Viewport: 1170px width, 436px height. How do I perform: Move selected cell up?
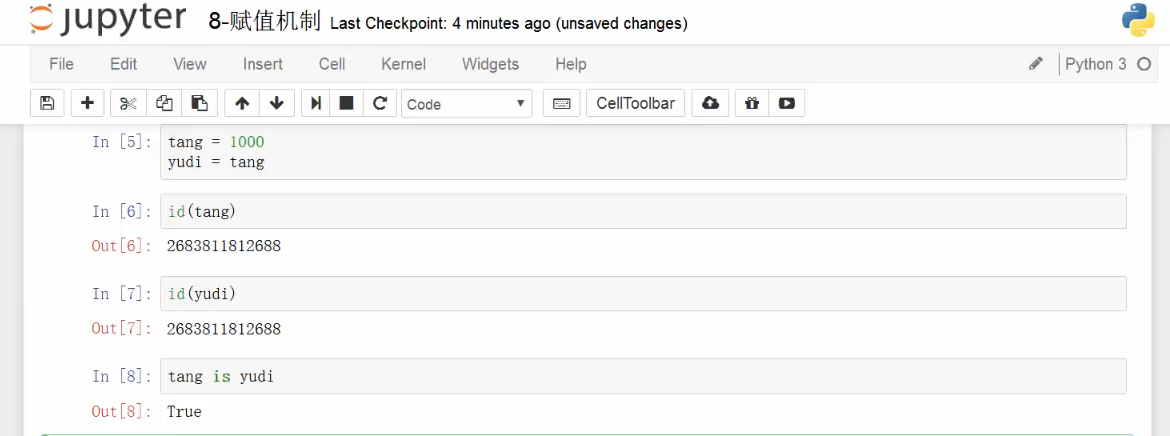coord(242,103)
